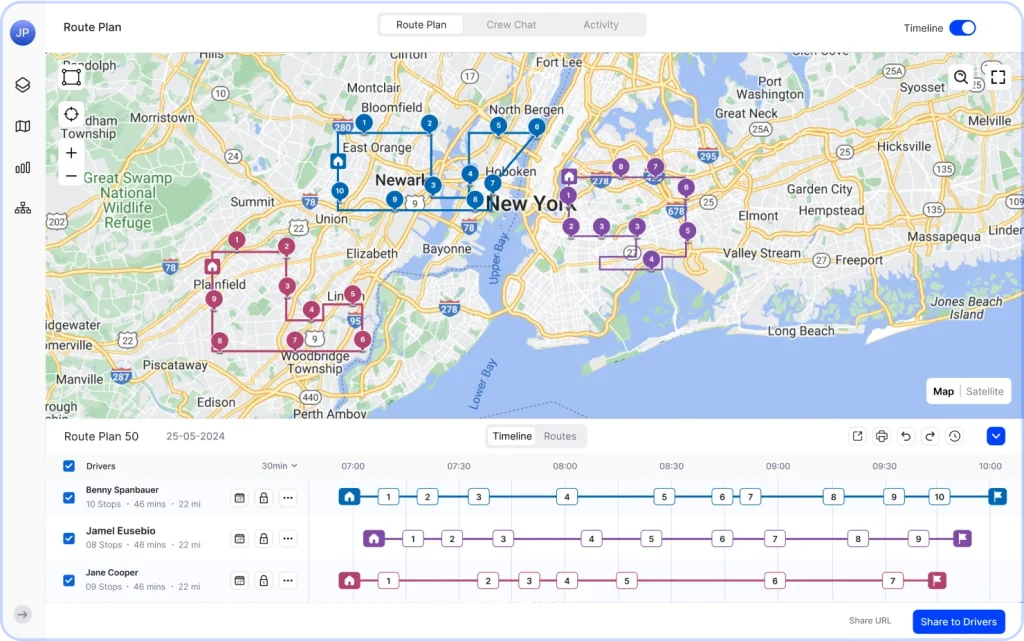The width and height of the screenshot is (1024, 641).
Task: Uncheck the Drivers select-all checkbox
Action: pos(69,466)
